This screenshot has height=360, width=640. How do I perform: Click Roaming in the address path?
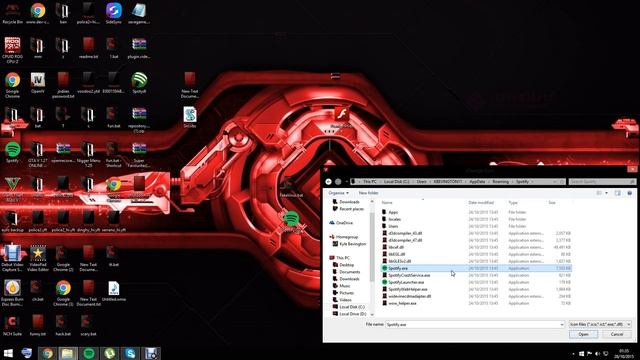pos(500,182)
